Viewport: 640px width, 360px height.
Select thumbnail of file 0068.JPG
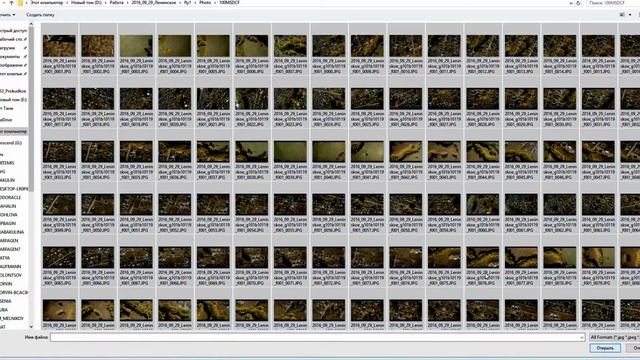click(x=175, y=258)
